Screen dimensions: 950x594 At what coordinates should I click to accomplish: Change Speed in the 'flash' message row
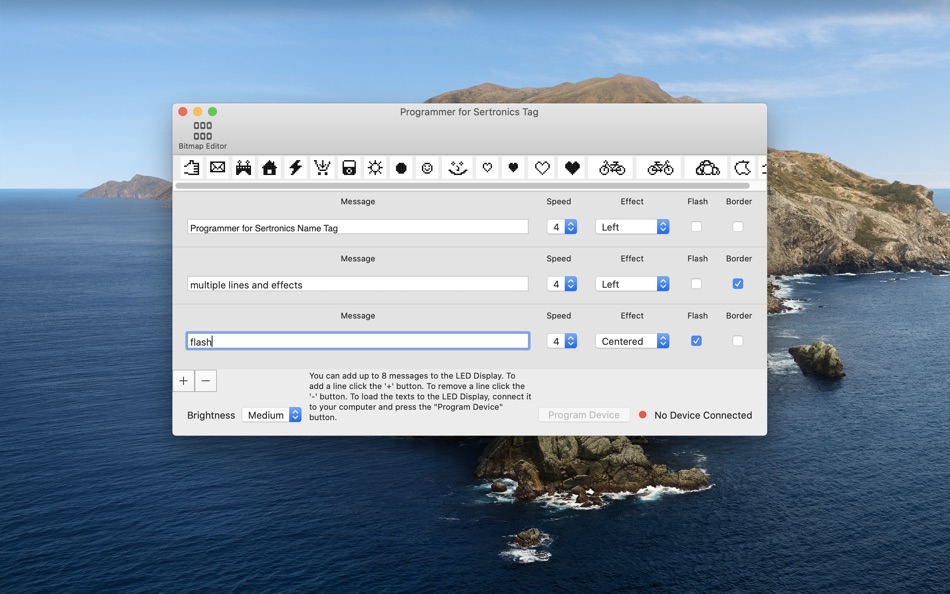point(562,341)
